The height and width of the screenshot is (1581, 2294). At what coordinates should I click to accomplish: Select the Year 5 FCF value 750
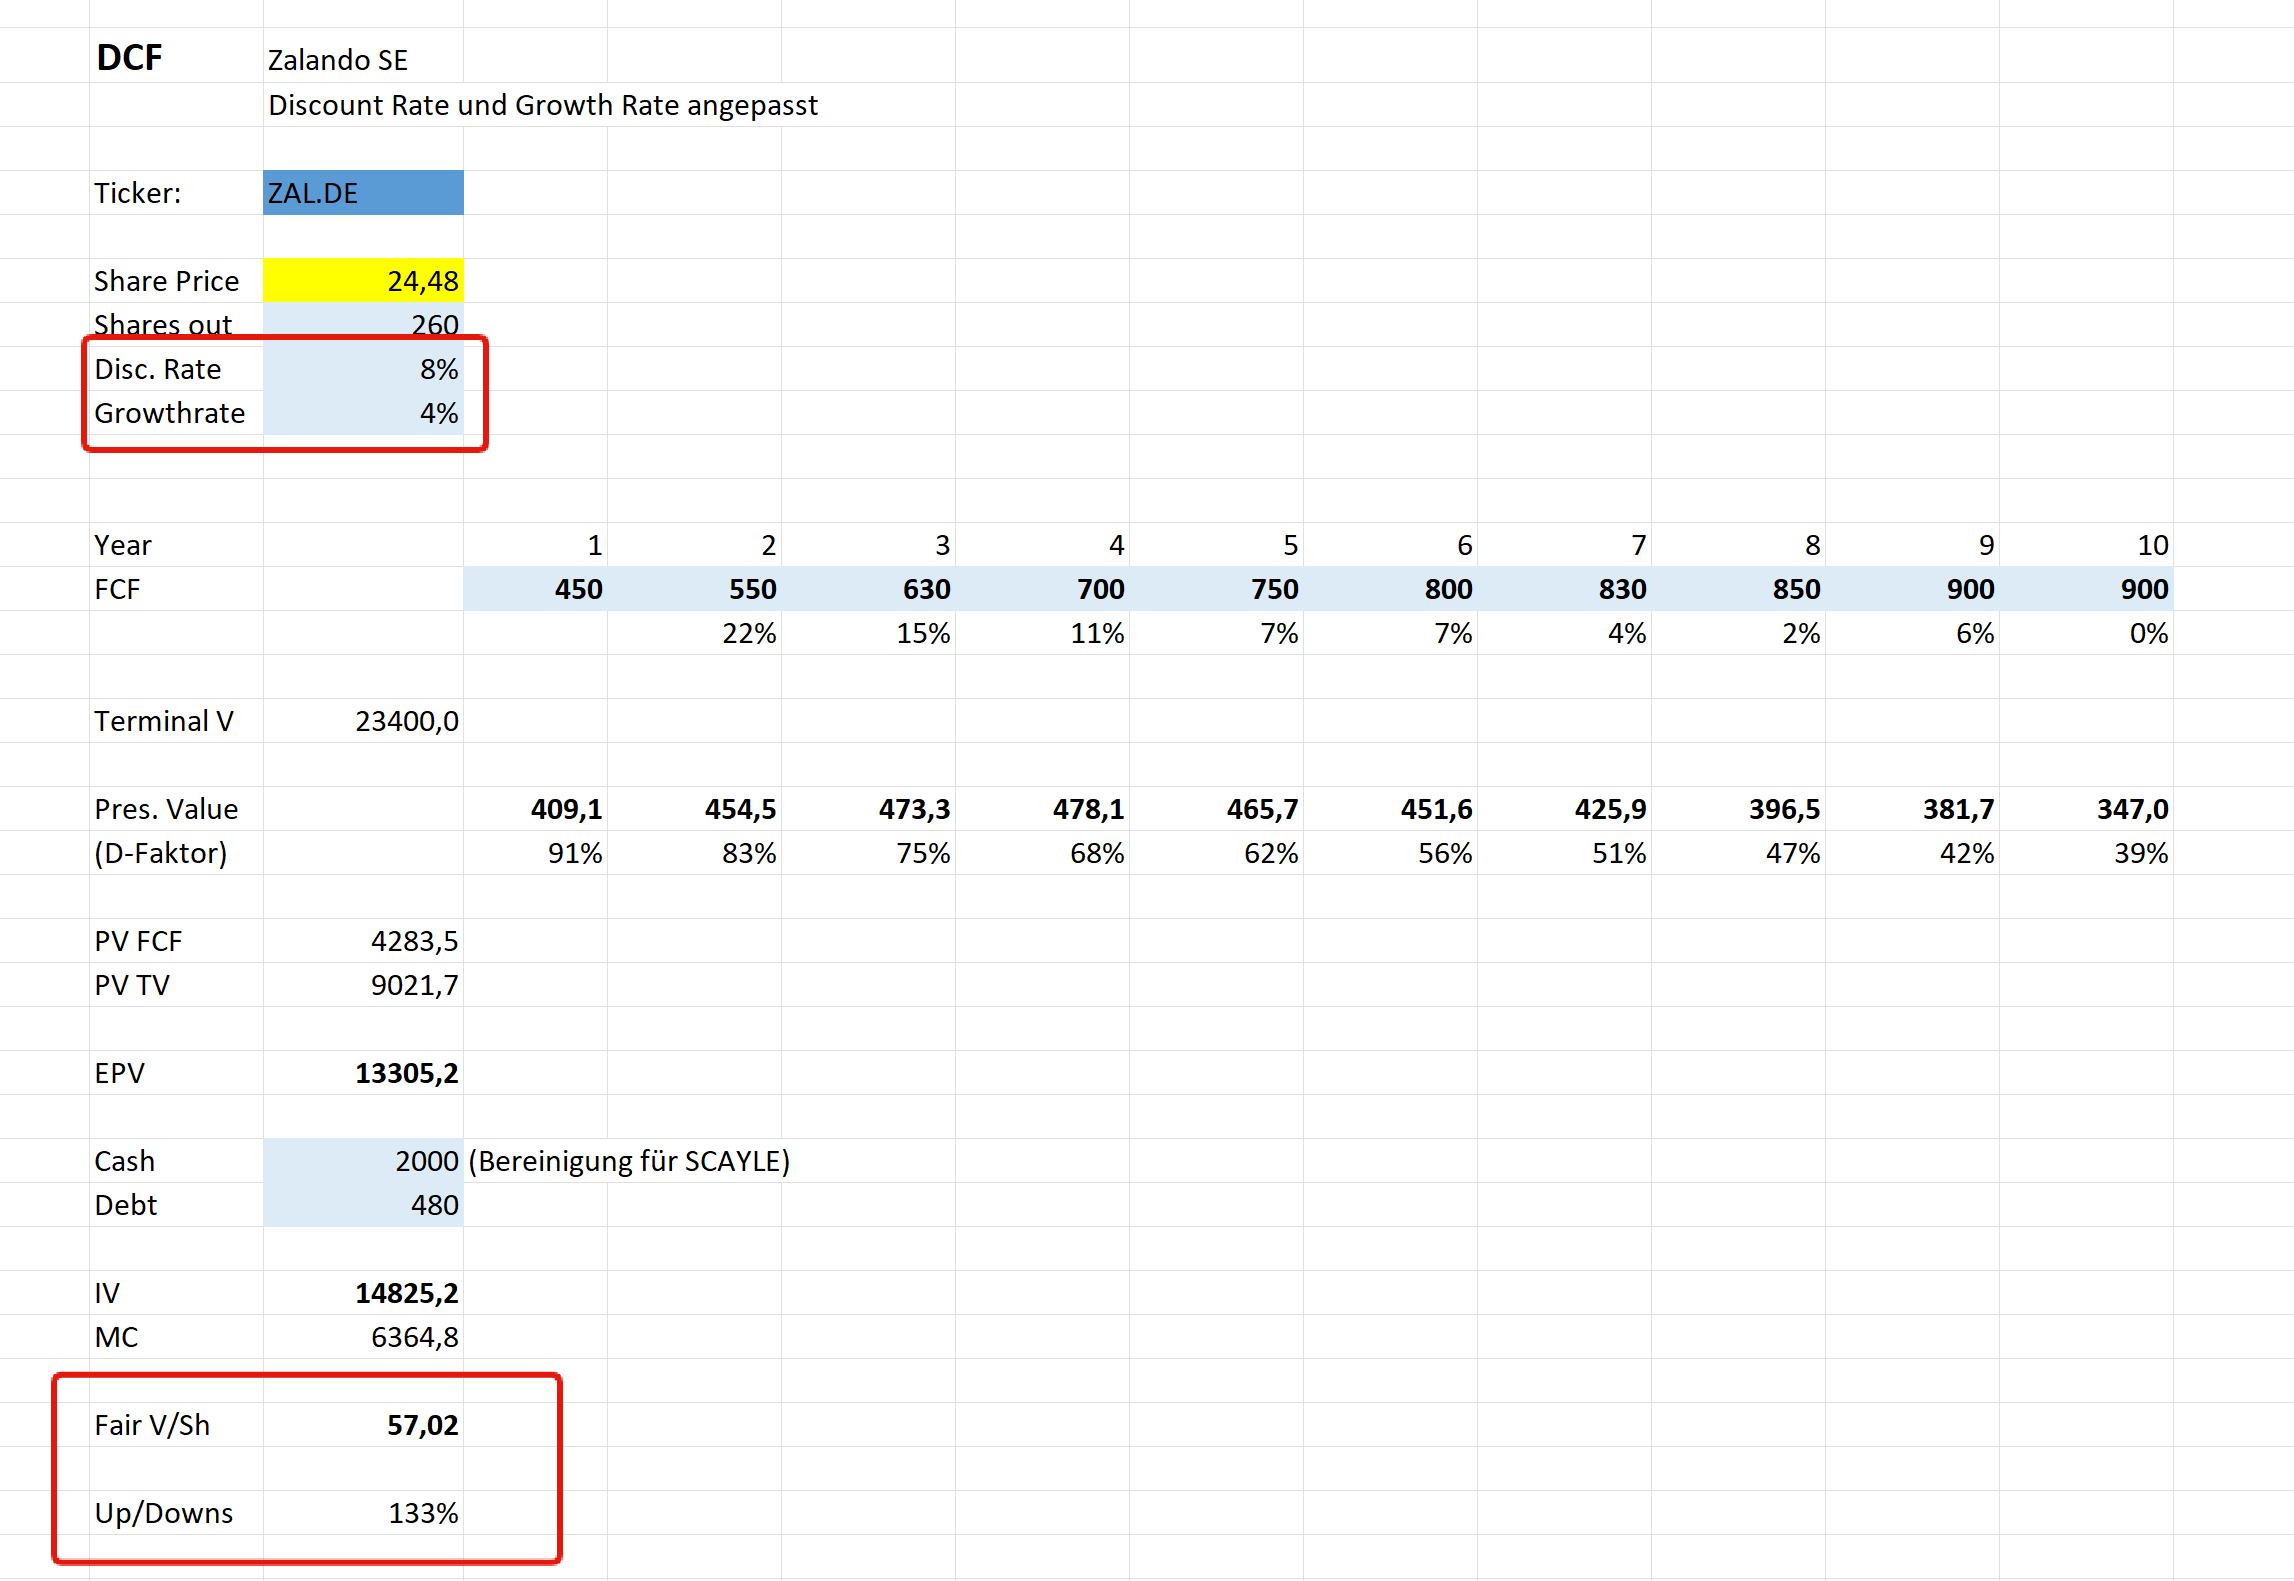click(1216, 589)
